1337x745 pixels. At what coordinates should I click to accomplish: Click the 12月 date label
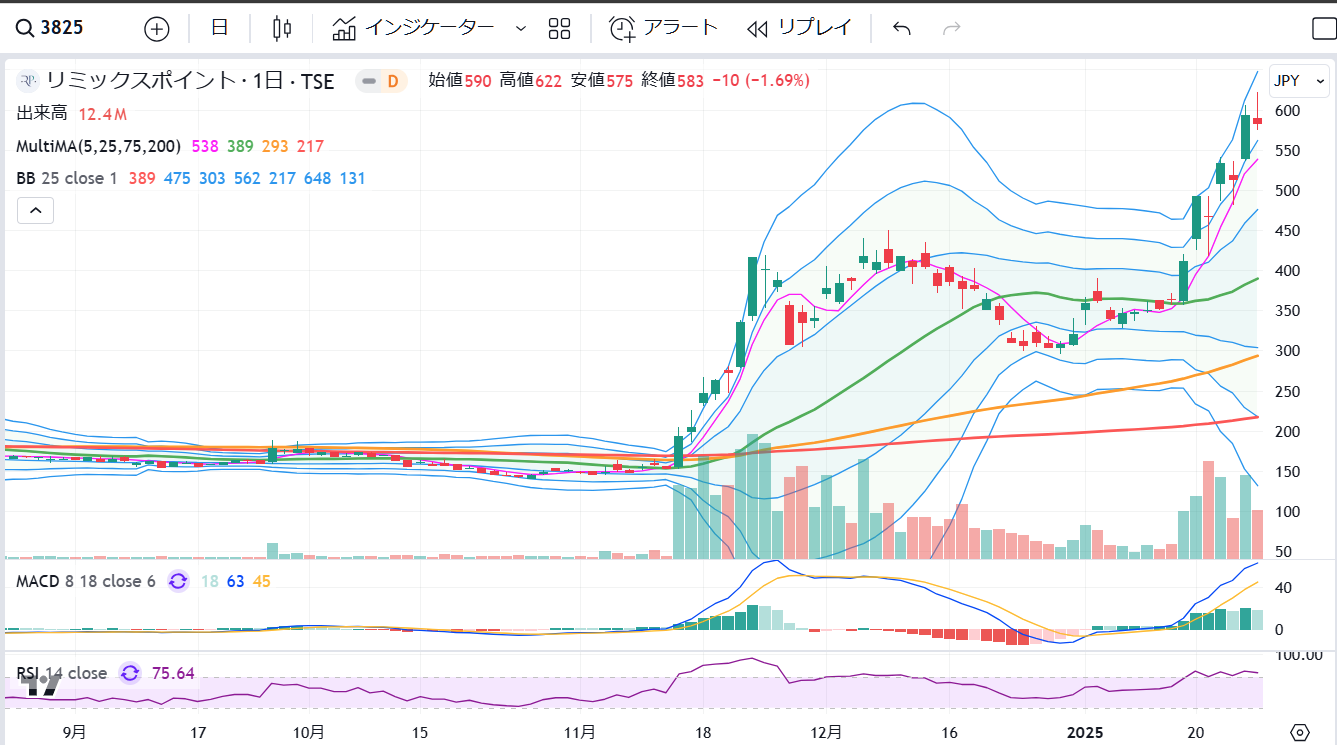[827, 731]
